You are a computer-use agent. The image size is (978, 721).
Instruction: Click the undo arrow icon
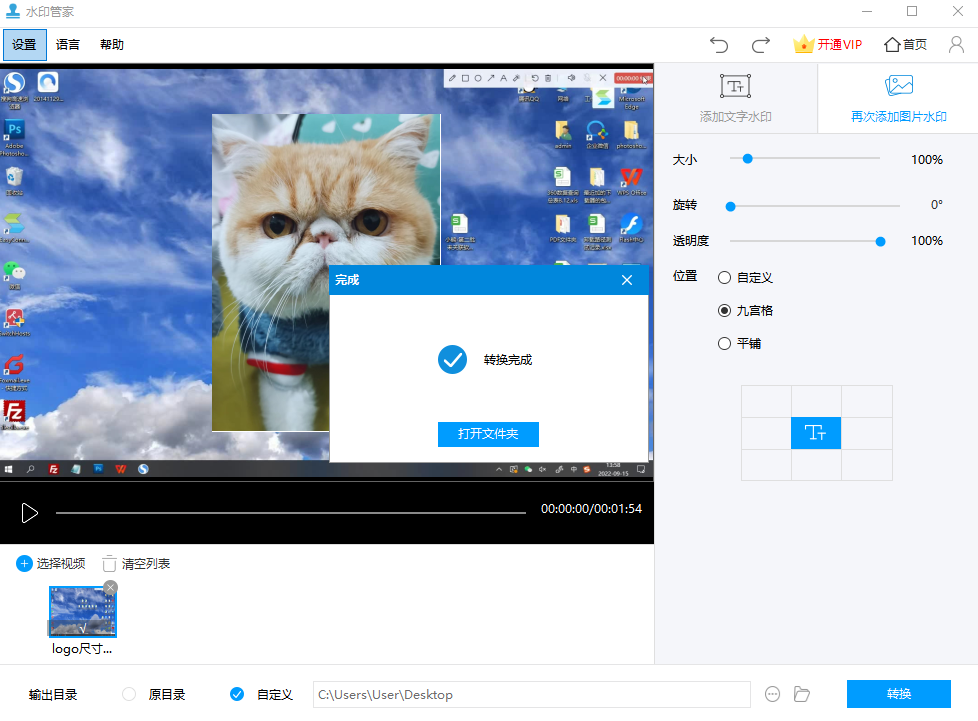719,44
